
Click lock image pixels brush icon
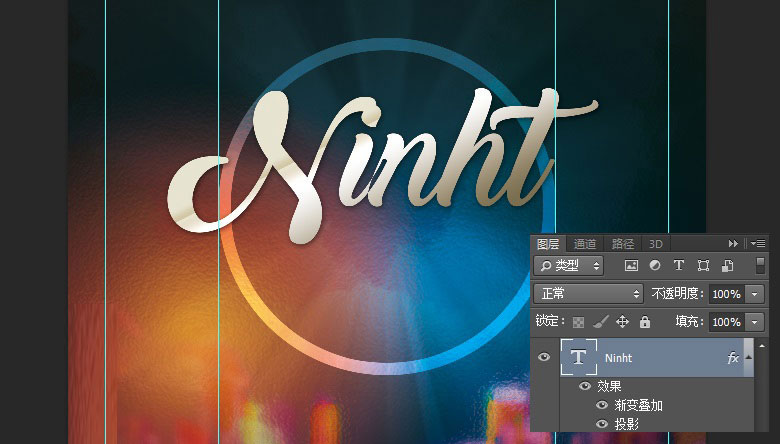[x=600, y=322]
